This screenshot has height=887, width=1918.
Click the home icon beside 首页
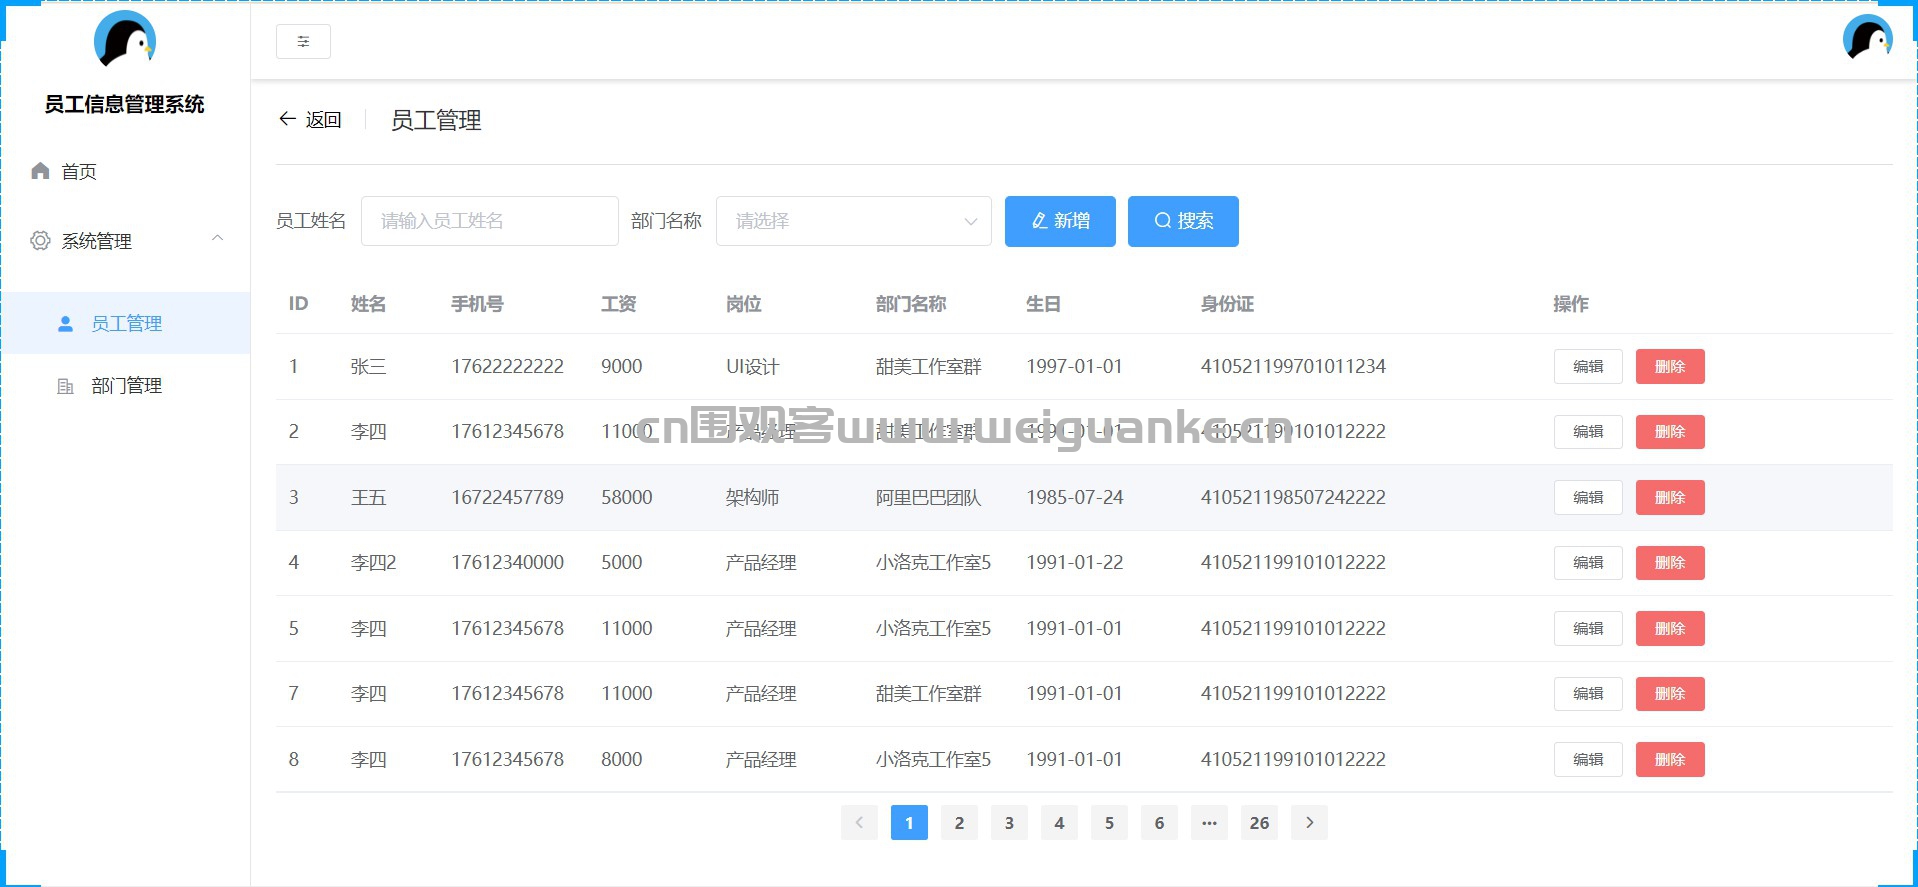pos(40,171)
